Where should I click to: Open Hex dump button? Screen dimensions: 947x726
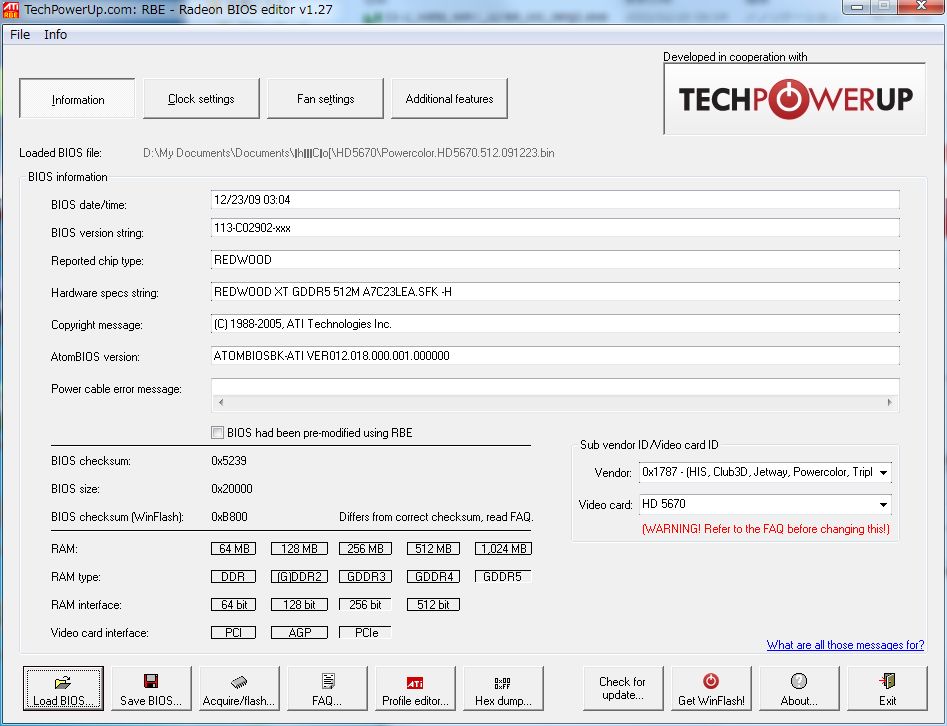point(503,688)
